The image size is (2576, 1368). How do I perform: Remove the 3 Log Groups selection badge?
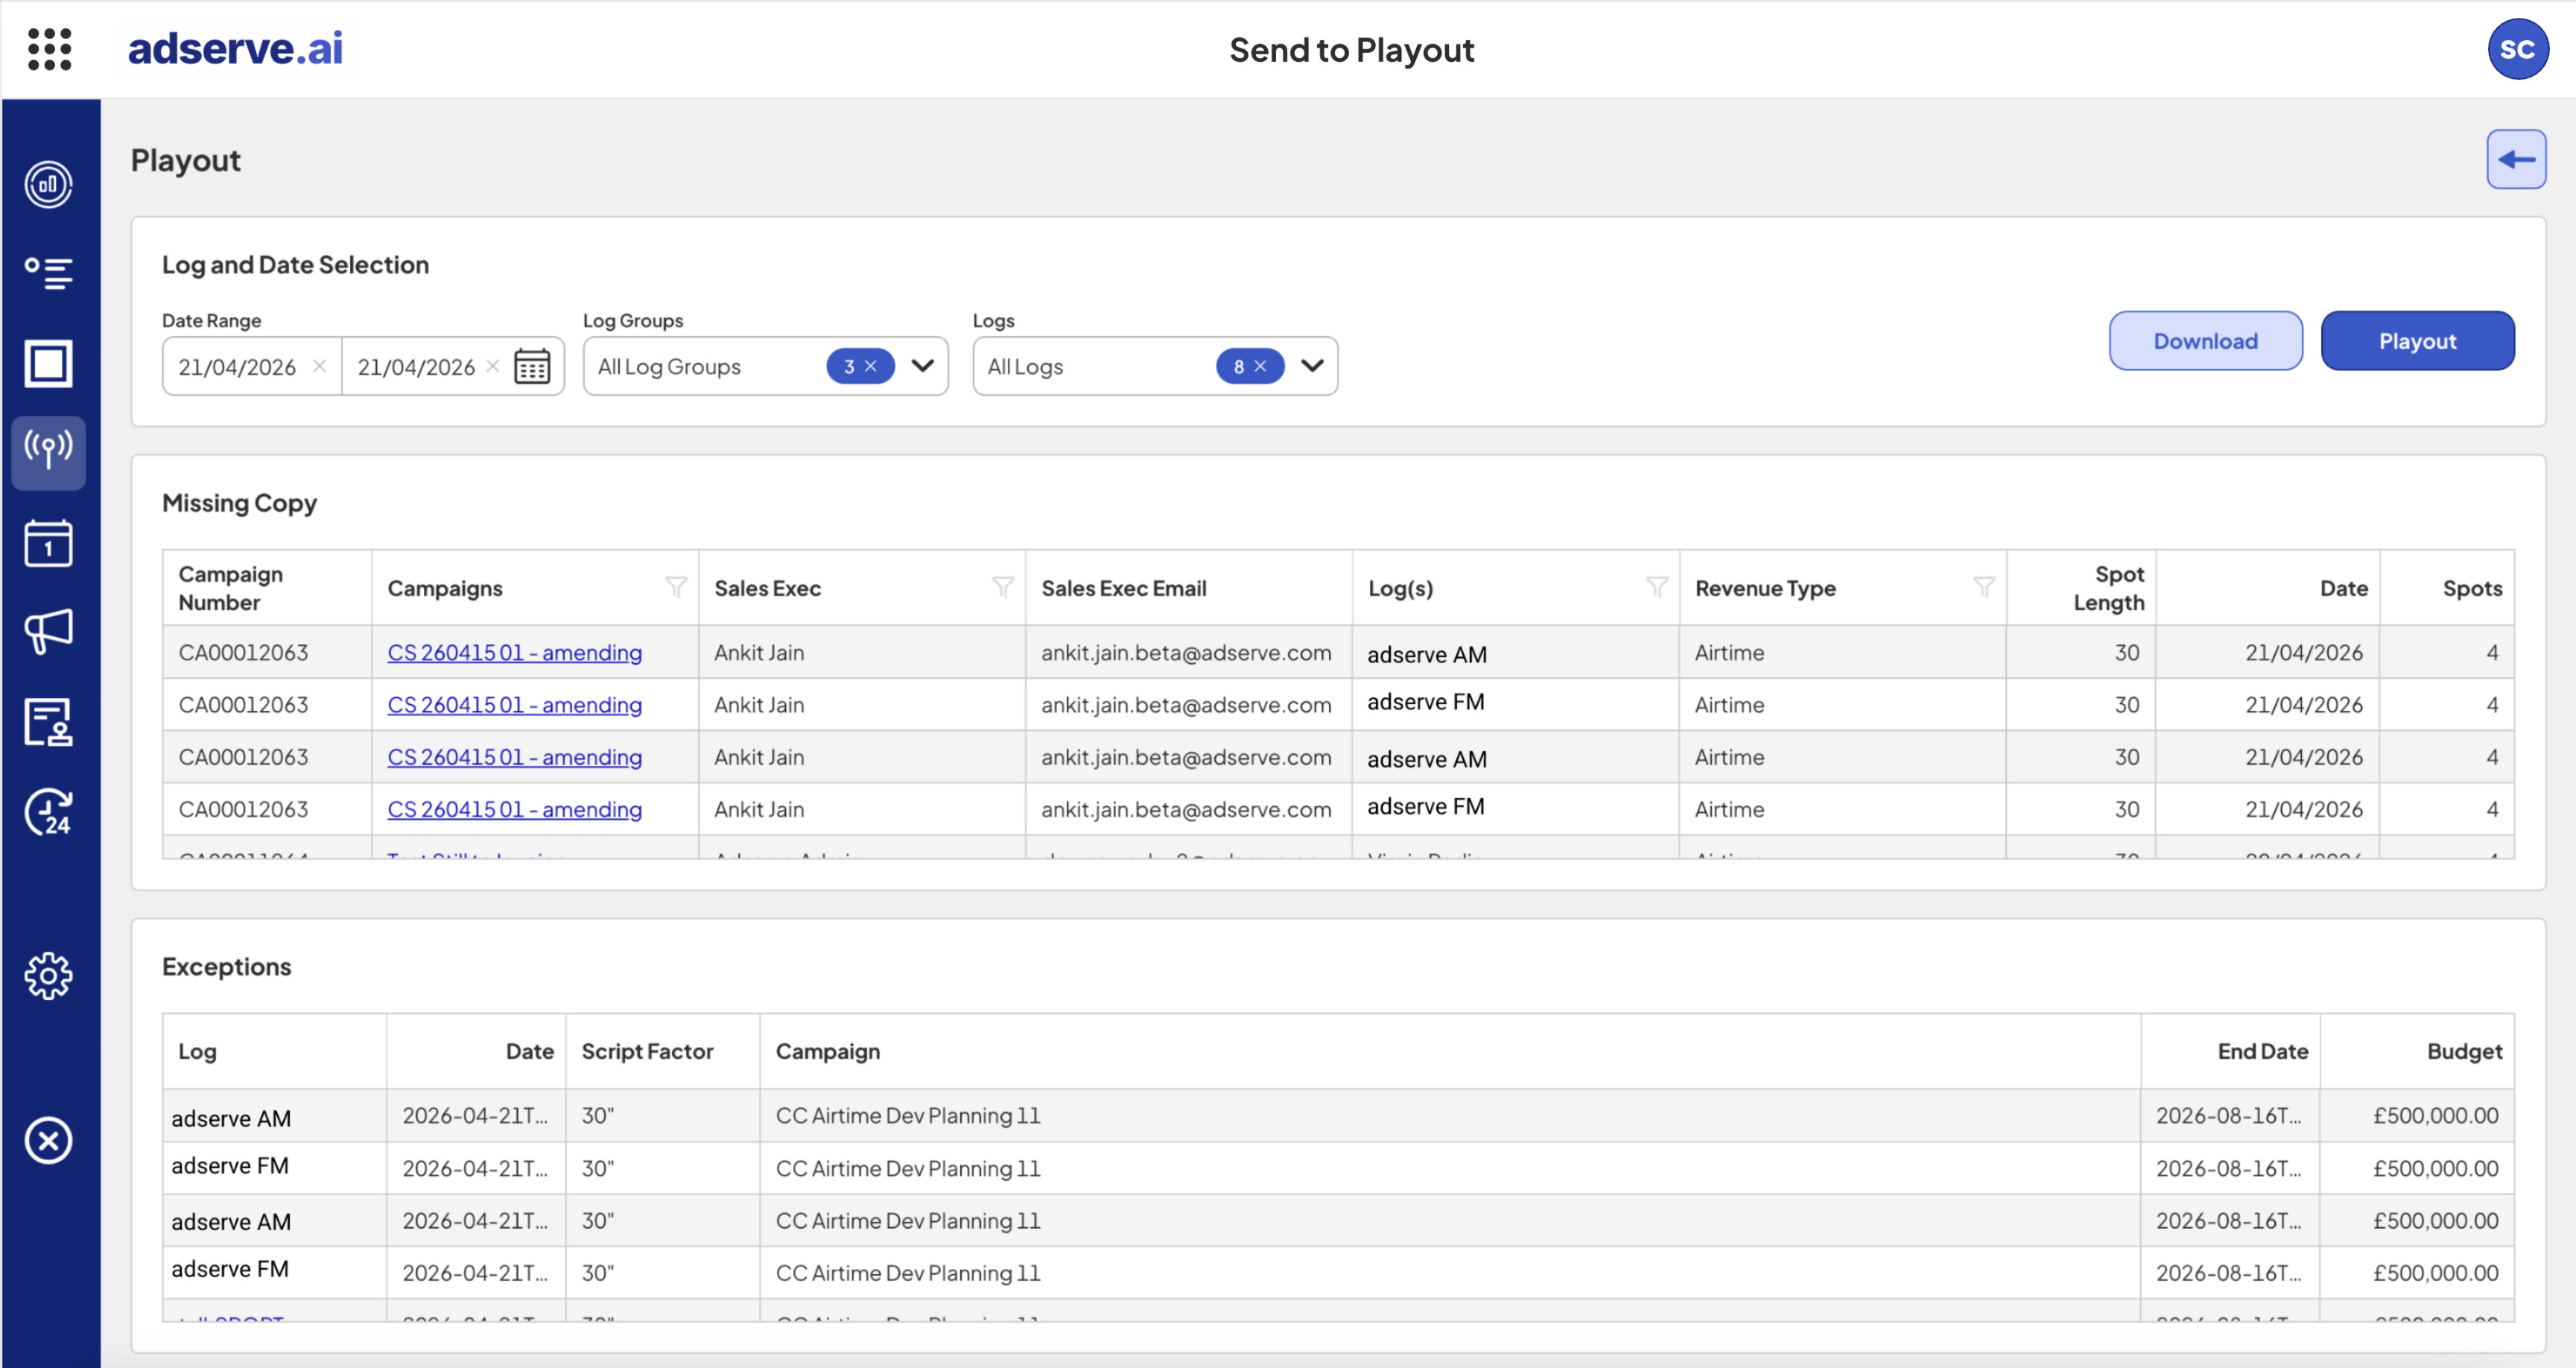point(871,366)
